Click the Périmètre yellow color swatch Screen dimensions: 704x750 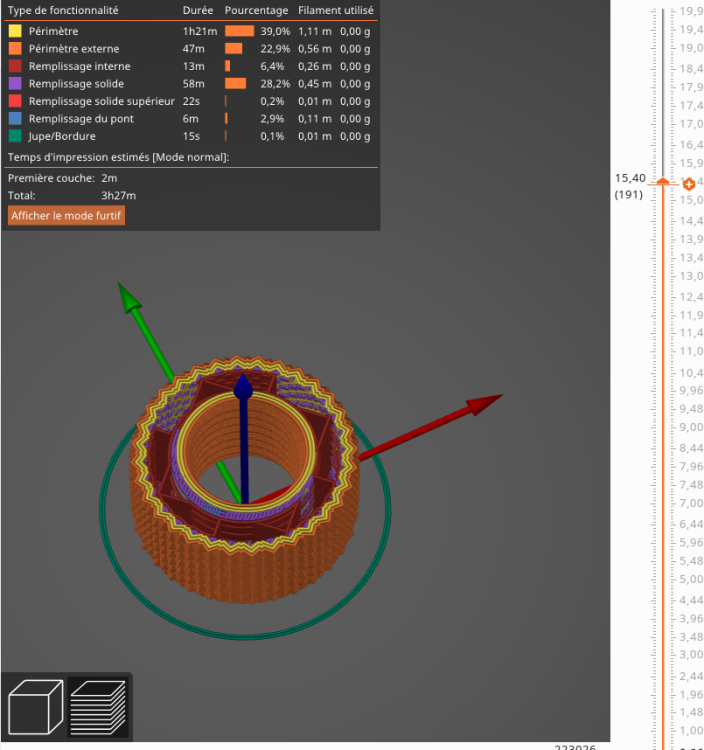(x=15, y=31)
